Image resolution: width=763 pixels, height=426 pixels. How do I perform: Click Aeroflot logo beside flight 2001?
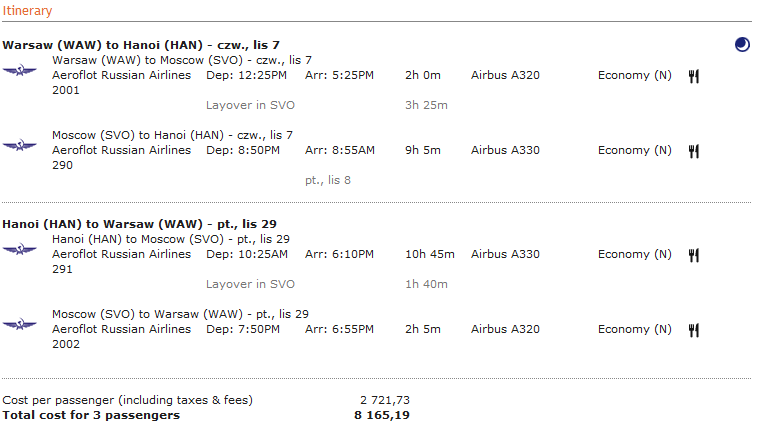pyautogui.click(x=19, y=71)
